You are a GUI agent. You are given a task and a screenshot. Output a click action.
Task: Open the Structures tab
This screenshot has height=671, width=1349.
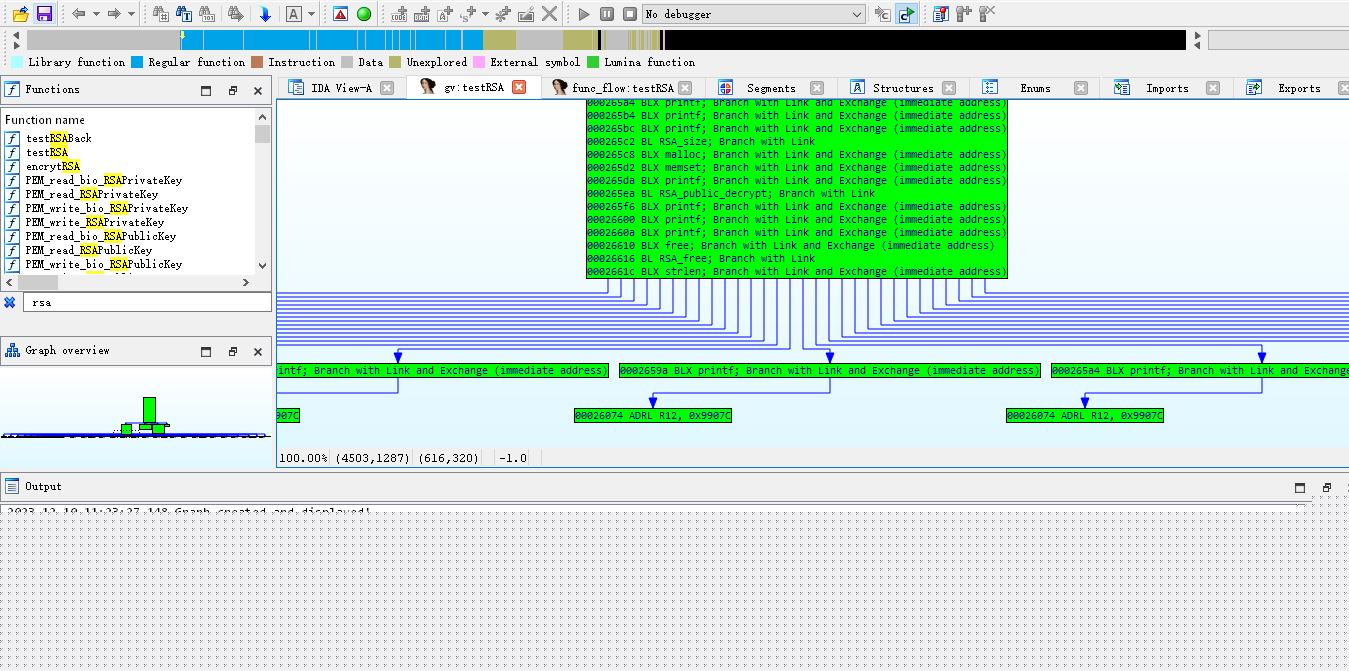point(903,88)
